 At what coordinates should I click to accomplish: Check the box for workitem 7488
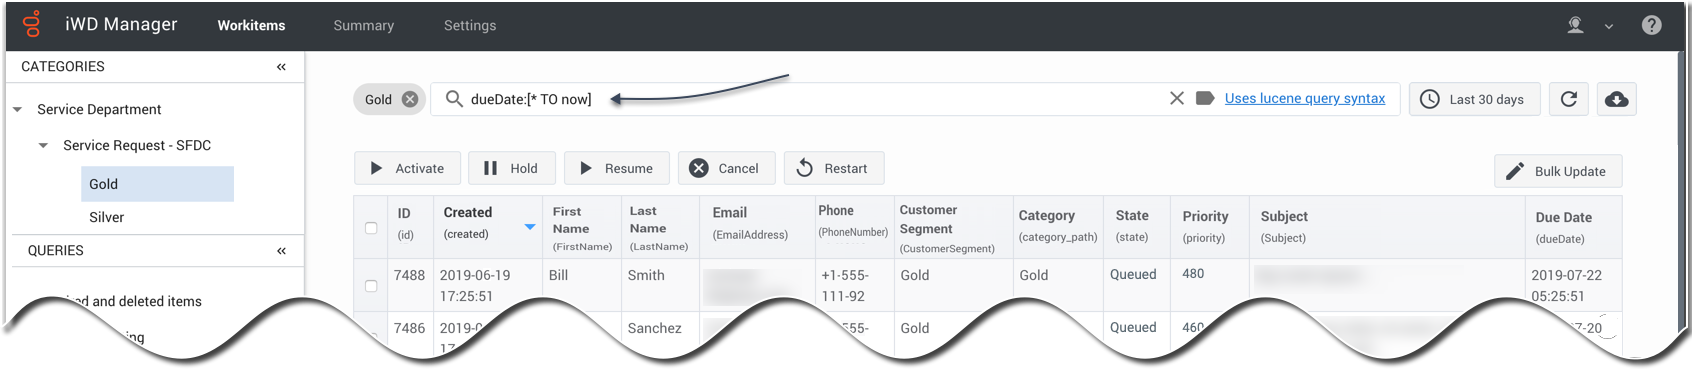tap(371, 286)
